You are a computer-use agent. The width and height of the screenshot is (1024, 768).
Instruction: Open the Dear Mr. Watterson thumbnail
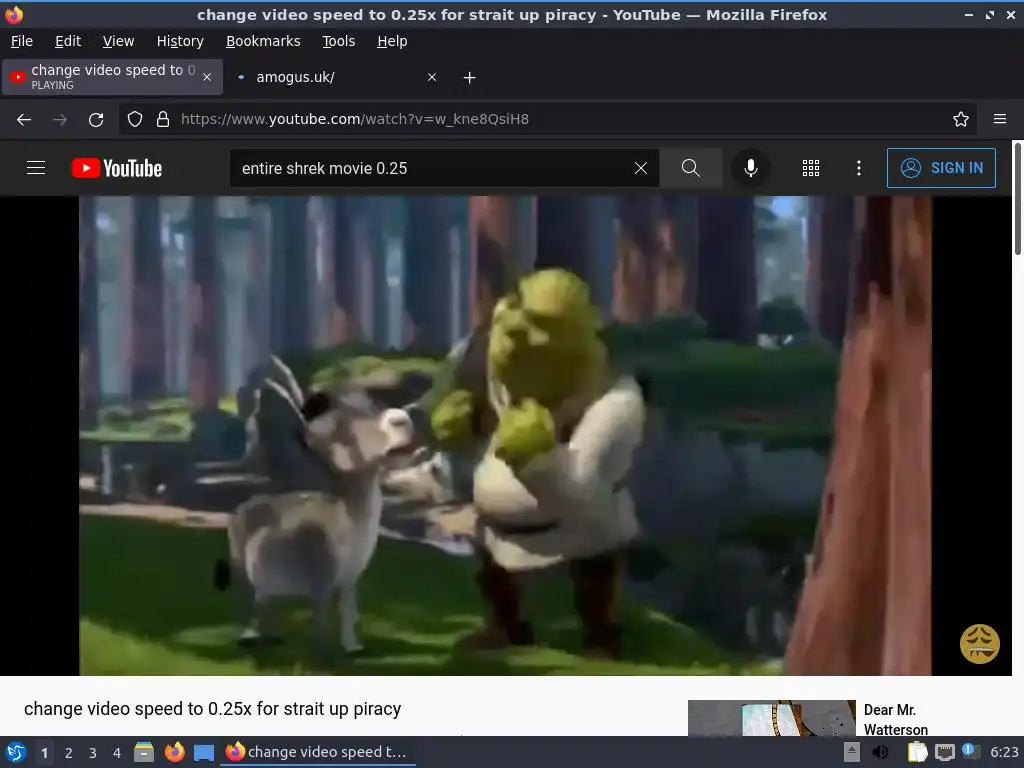pos(771,718)
